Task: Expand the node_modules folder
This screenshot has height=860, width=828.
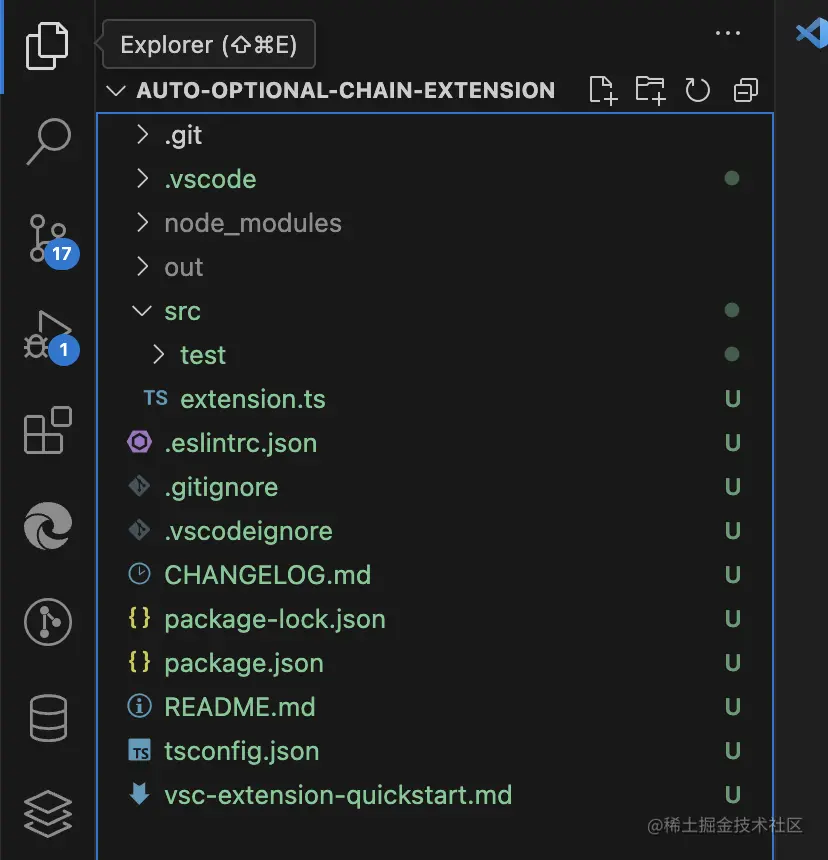Action: click(x=435, y=223)
